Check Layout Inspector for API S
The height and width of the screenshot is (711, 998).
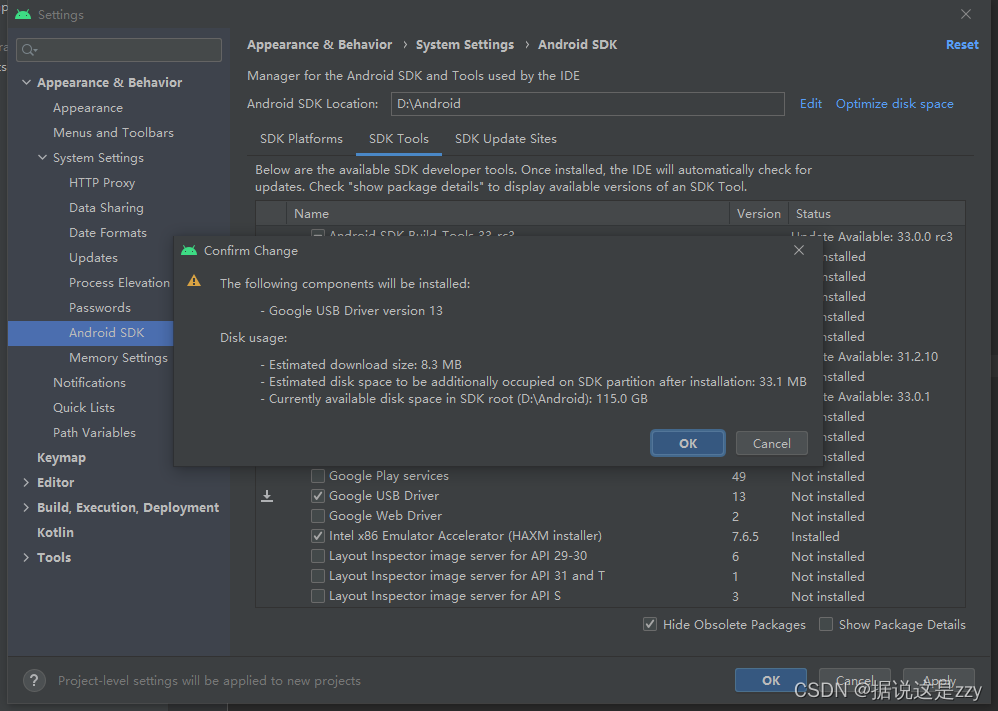pos(318,596)
